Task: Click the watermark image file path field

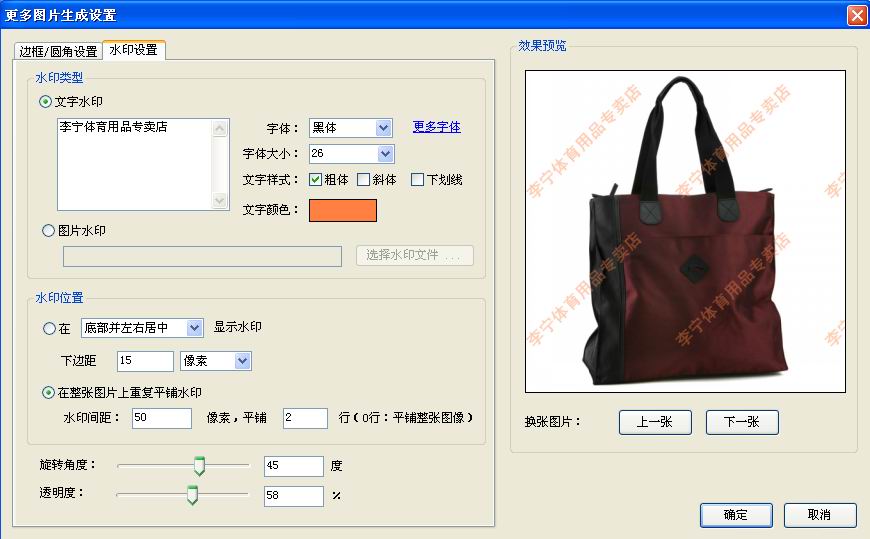Action: tap(203, 256)
